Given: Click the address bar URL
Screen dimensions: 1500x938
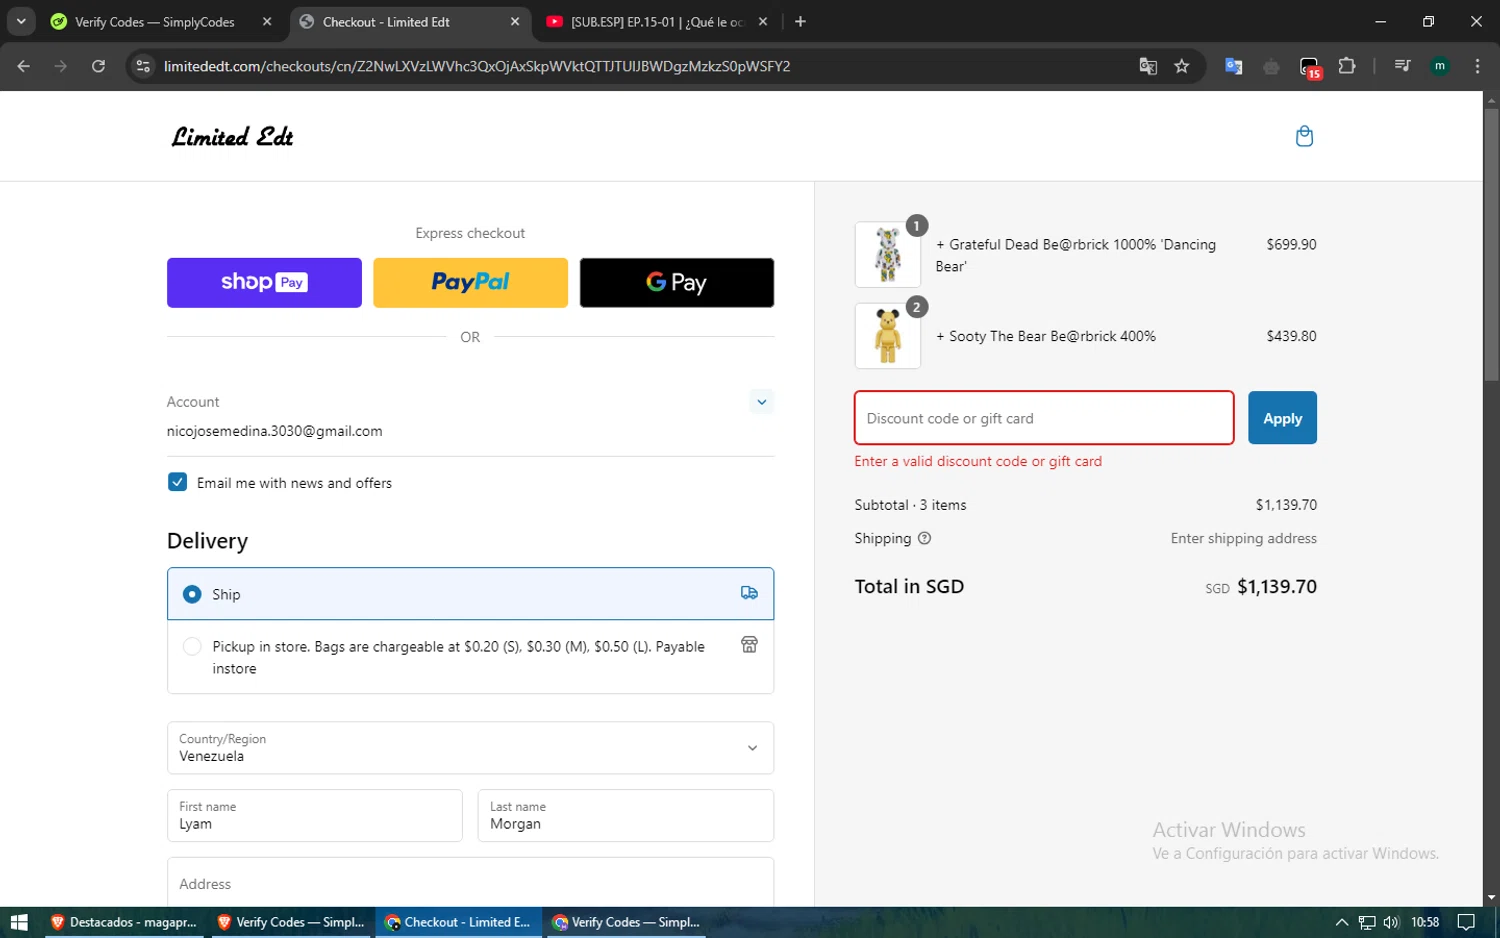Looking at the screenshot, I should [477, 66].
